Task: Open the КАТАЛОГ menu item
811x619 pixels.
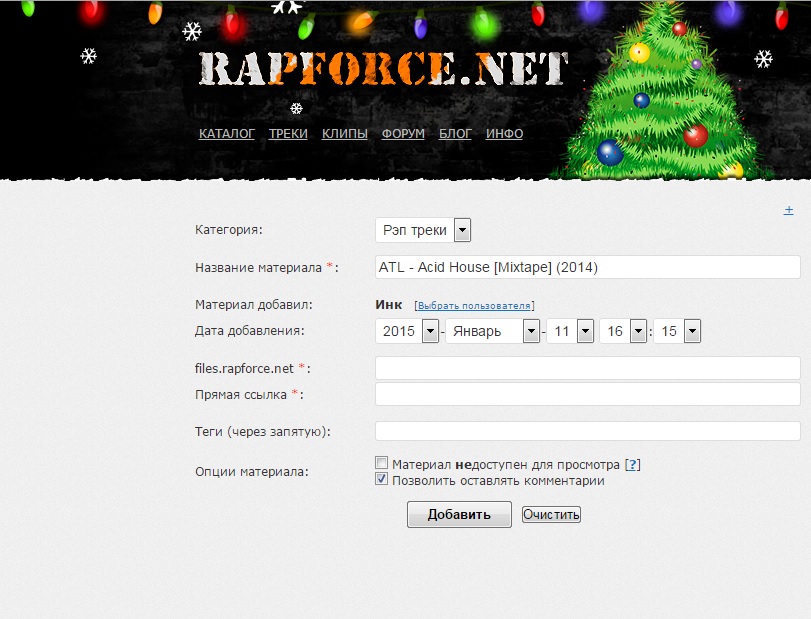Action: 227,133
